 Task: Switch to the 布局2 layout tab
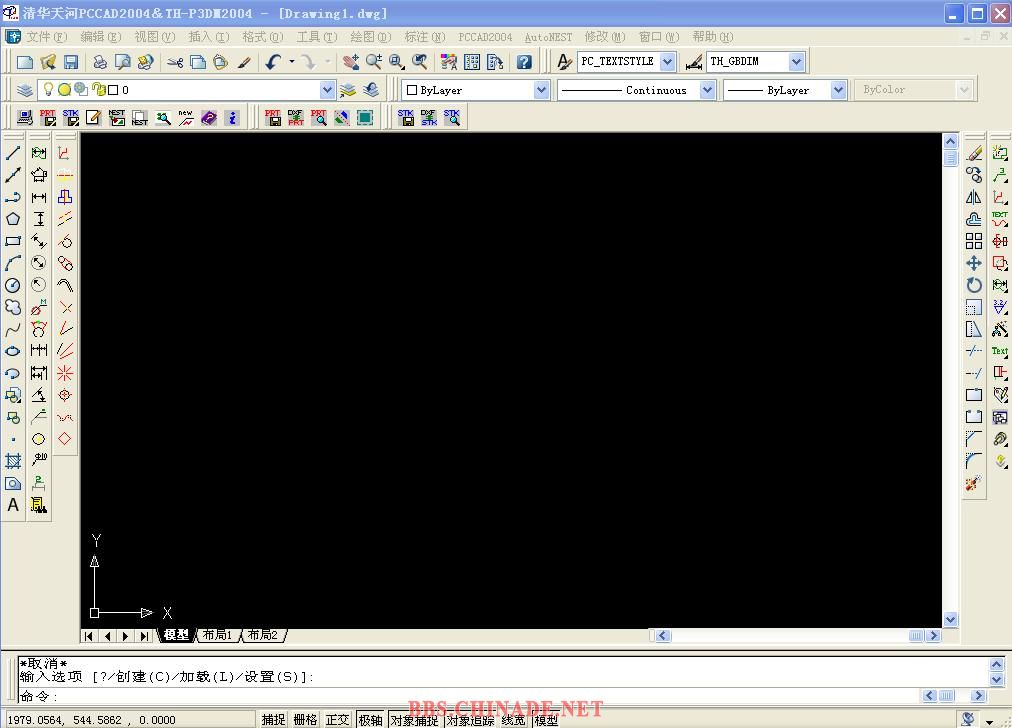coord(262,635)
